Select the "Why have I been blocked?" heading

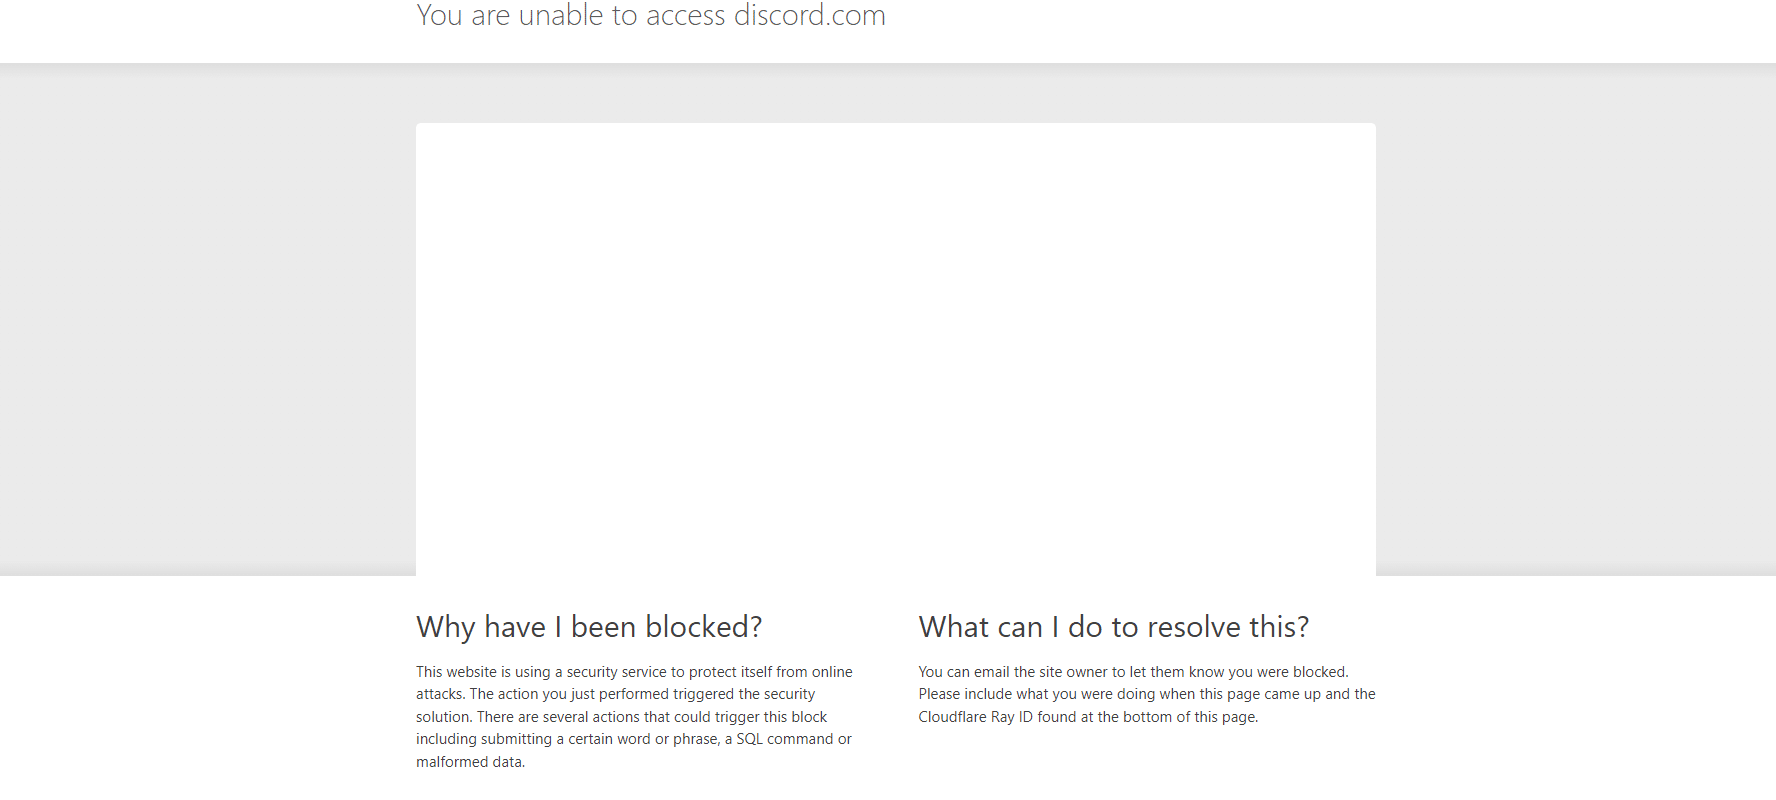589,627
